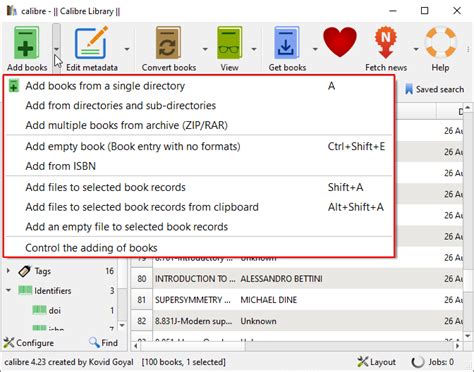This screenshot has width=474, height=372.
Task: Select Add an empty file to selected records
Action: point(199,227)
